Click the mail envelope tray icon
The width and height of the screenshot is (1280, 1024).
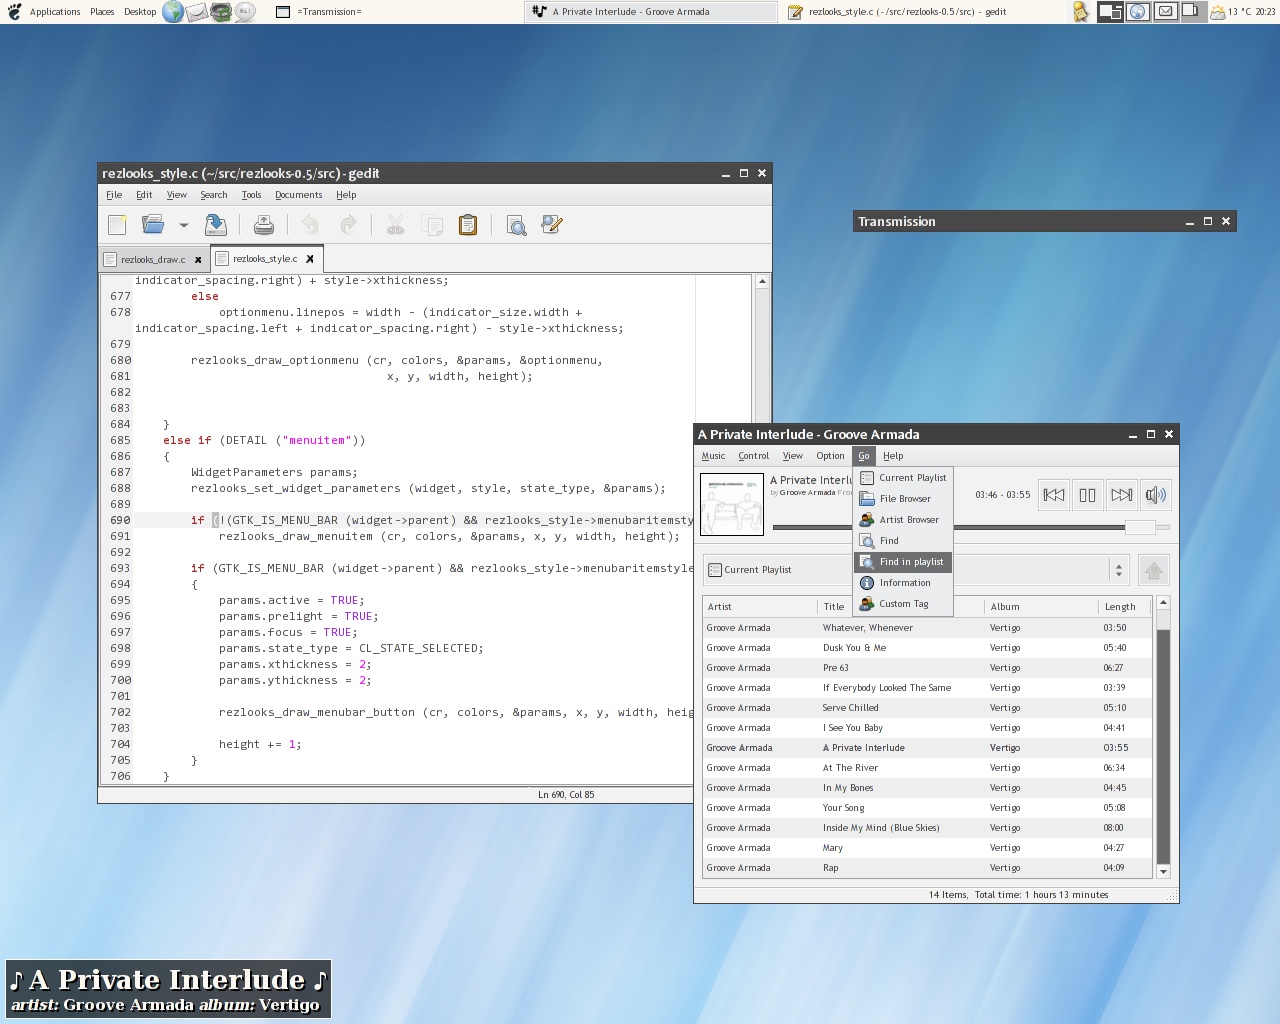point(1165,12)
